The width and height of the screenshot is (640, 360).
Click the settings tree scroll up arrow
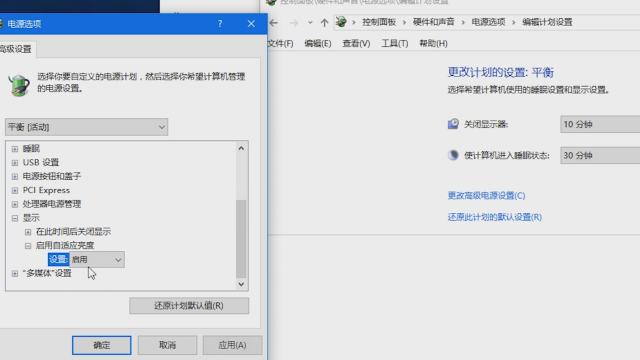pos(241,148)
